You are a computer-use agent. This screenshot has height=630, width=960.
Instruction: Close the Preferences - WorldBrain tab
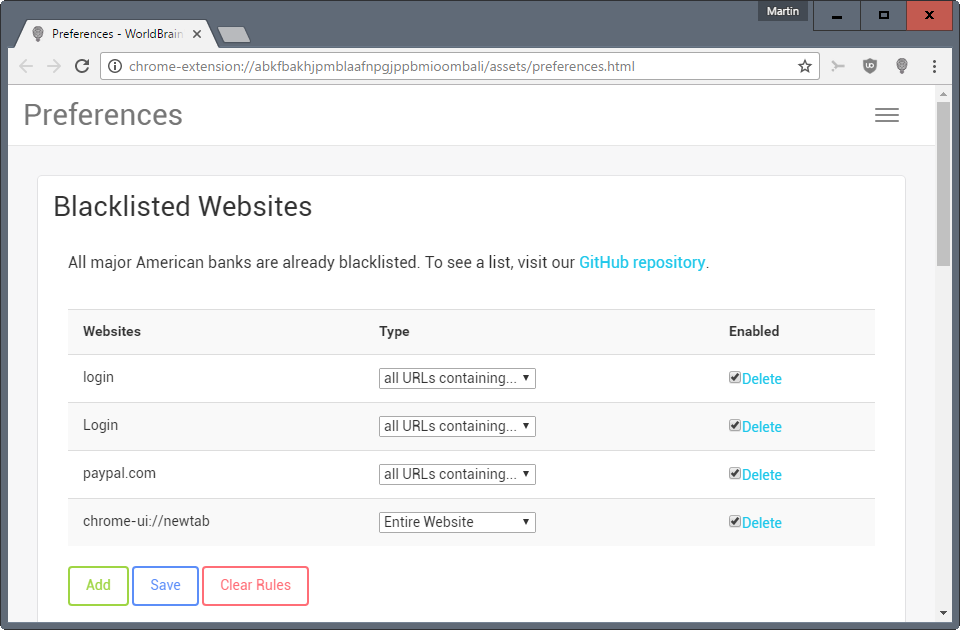pos(197,34)
